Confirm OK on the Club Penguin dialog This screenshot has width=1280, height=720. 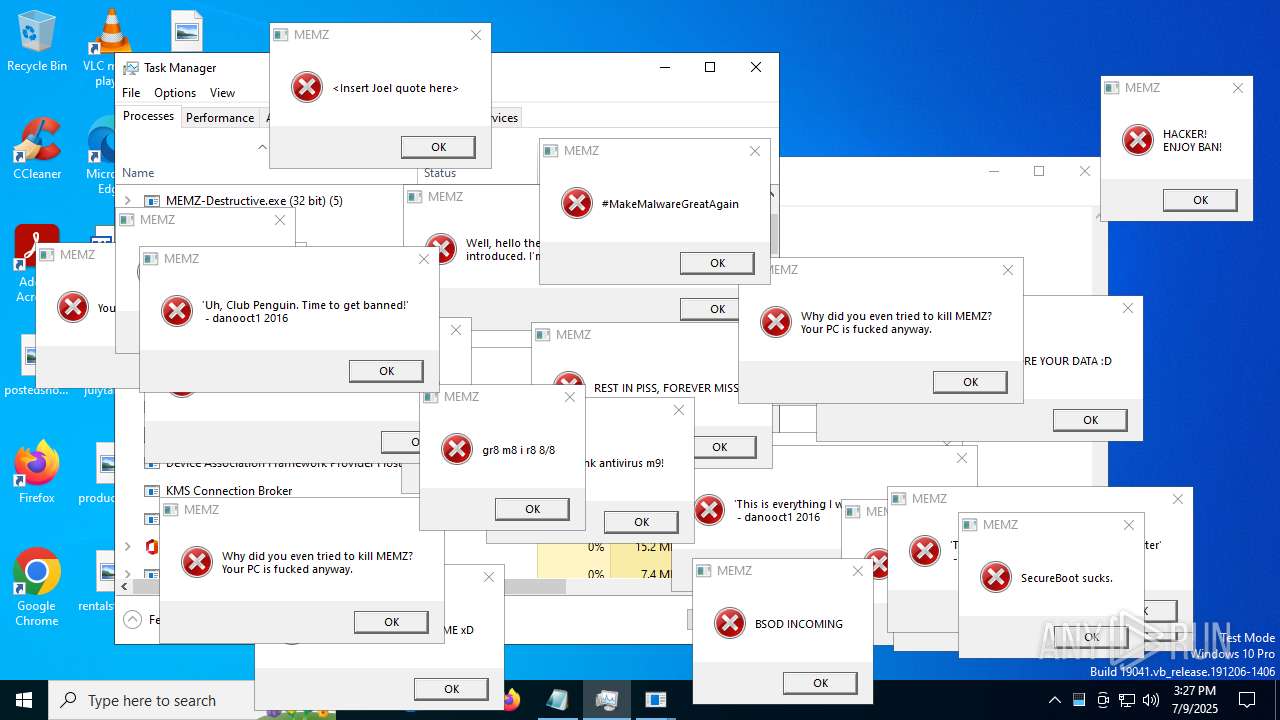tap(386, 371)
